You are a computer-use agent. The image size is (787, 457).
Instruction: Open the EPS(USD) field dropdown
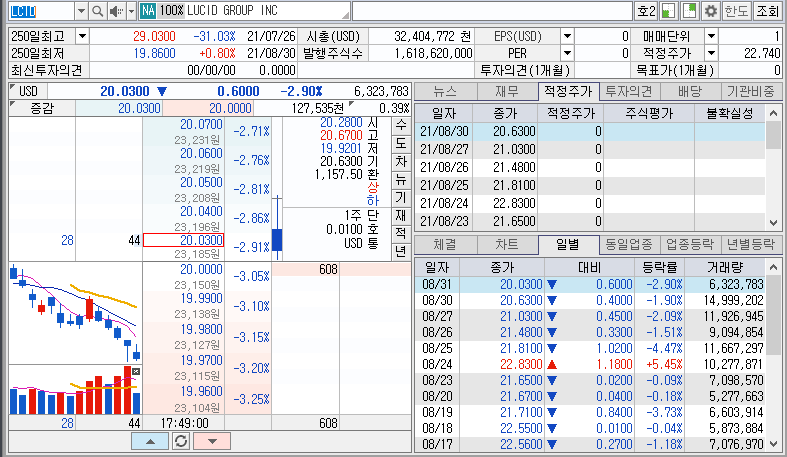pyautogui.click(x=567, y=36)
